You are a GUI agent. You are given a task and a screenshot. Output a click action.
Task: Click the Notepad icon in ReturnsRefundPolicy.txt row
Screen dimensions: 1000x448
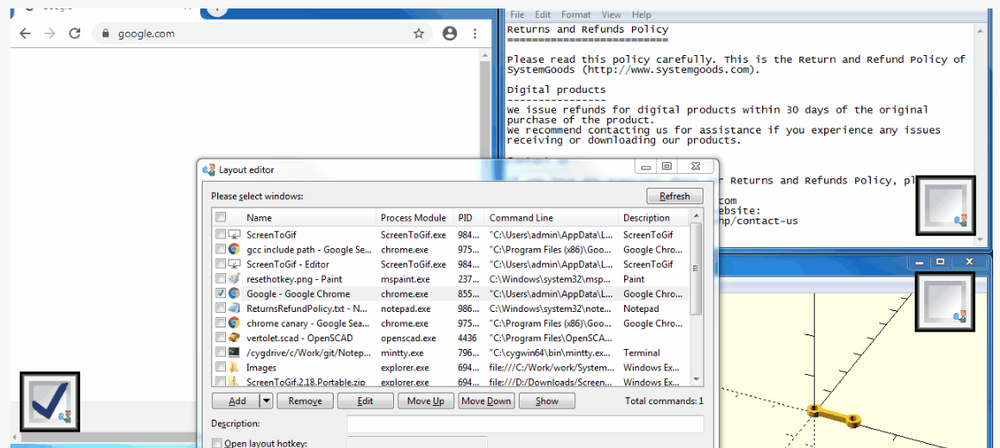pyautogui.click(x=234, y=308)
